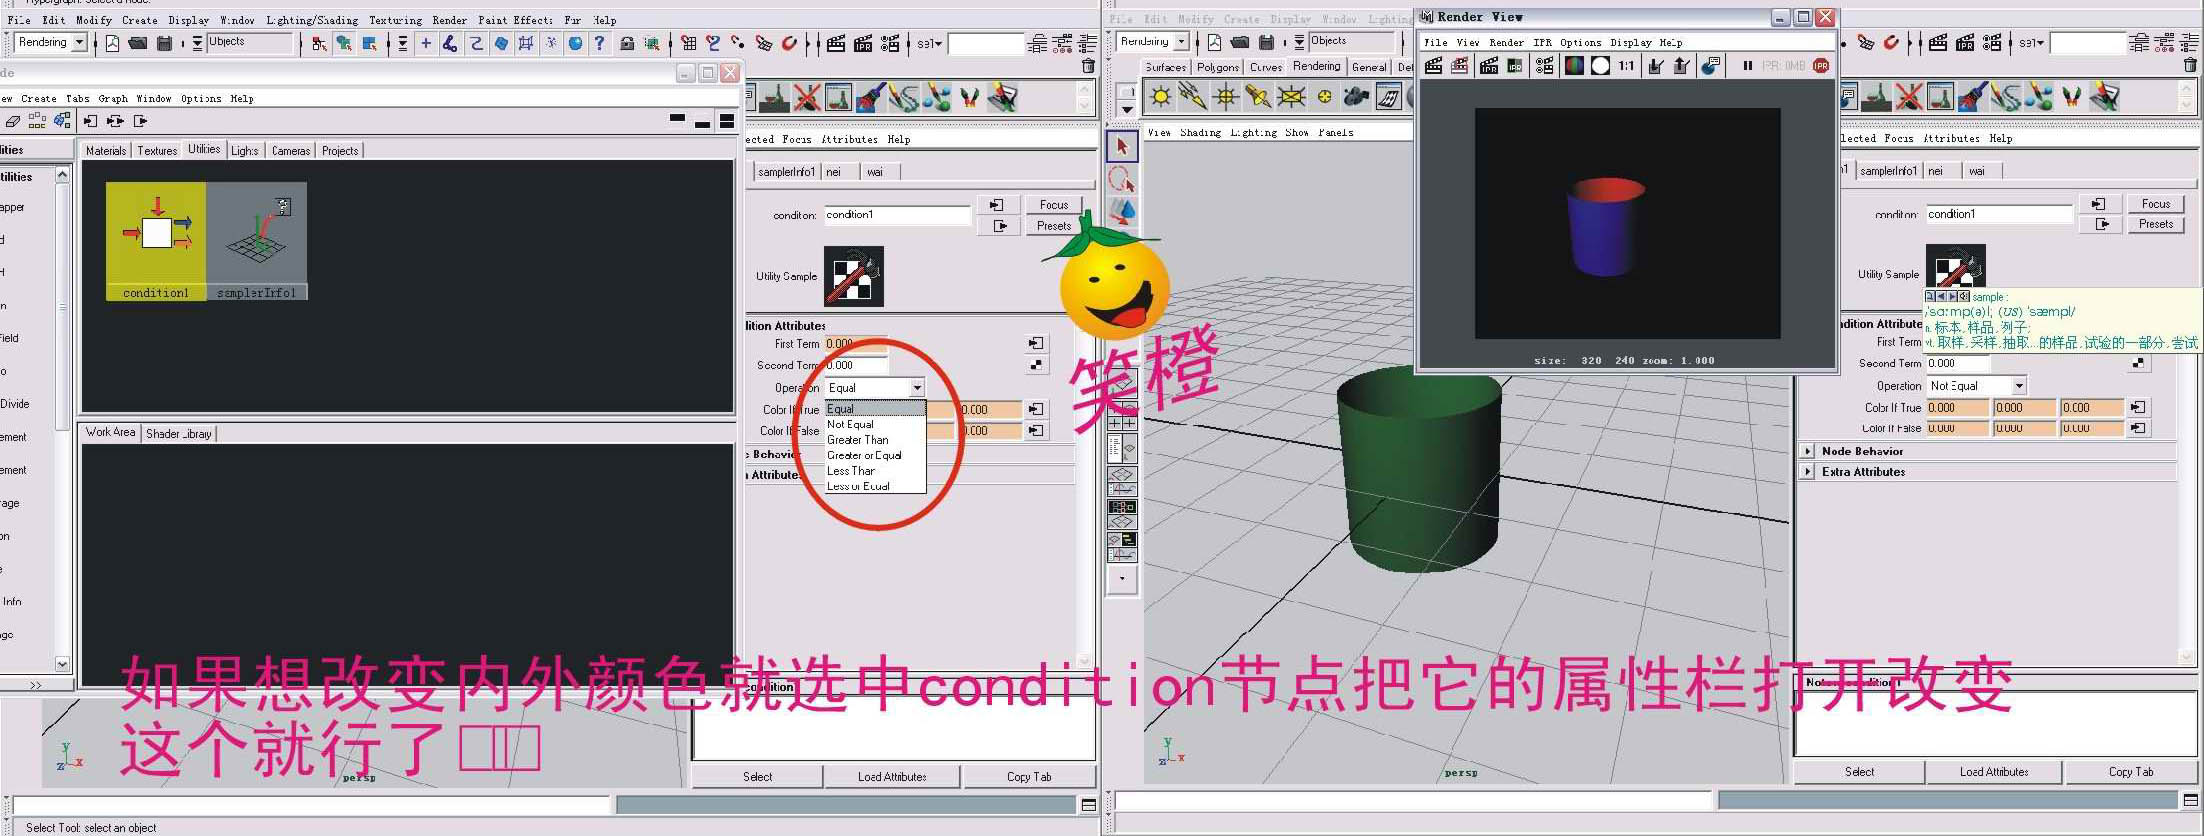
Task: Click camera icon on right Rendering shelf
Action: pos(1356,96)
